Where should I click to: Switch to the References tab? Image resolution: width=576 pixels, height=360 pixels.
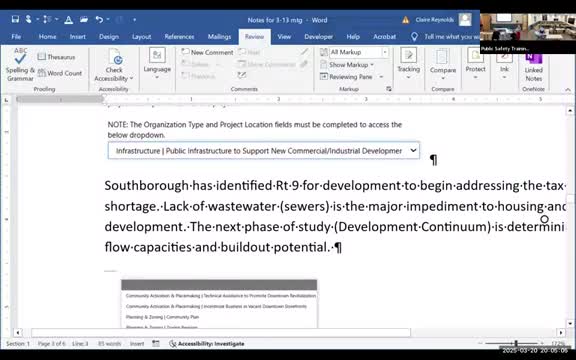point(179,37)
